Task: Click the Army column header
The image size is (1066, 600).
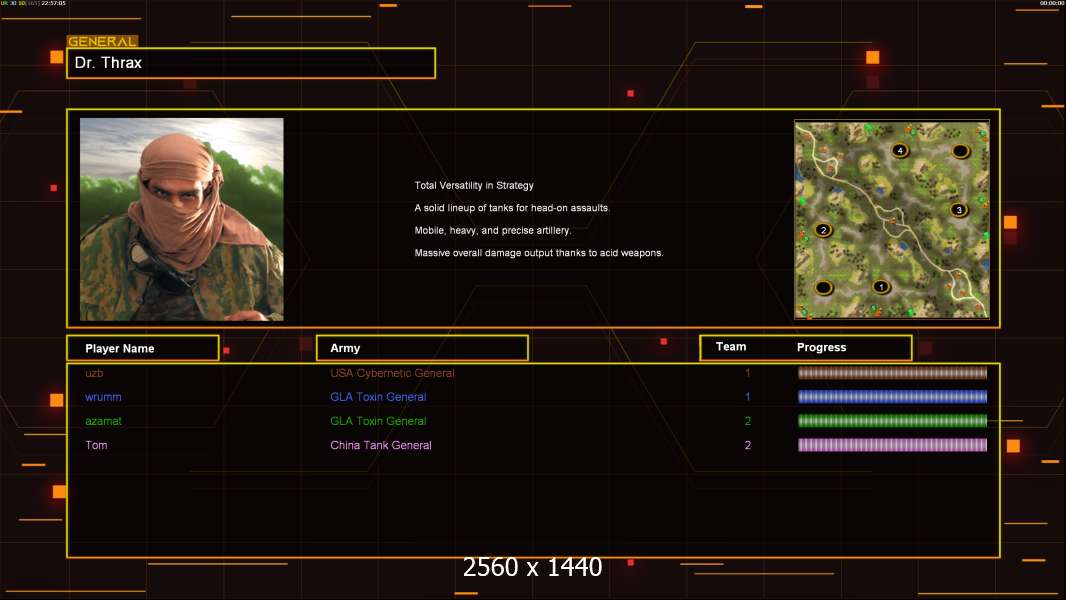Action: 422,348
